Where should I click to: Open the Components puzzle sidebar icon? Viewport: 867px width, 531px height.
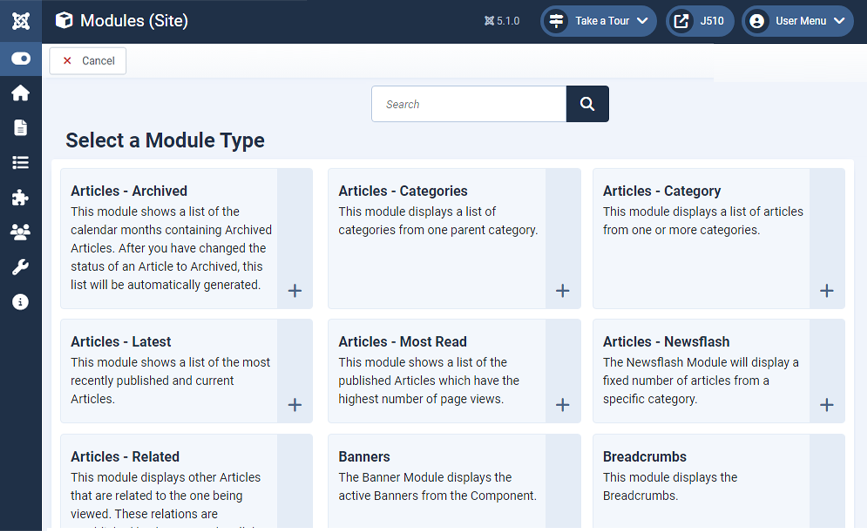20,197
